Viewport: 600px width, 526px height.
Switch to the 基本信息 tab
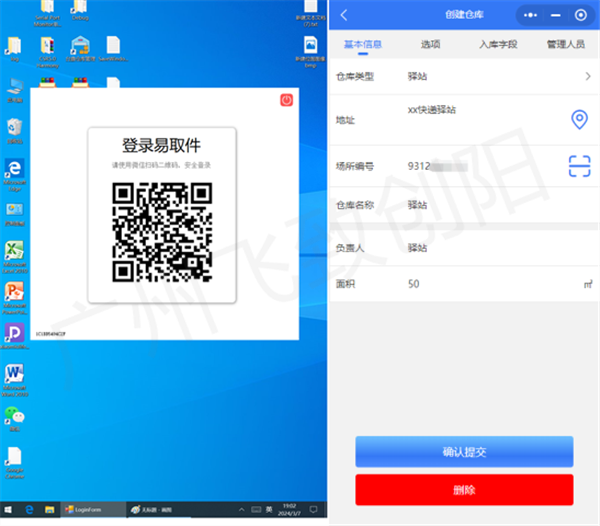(x=363, y=44)
